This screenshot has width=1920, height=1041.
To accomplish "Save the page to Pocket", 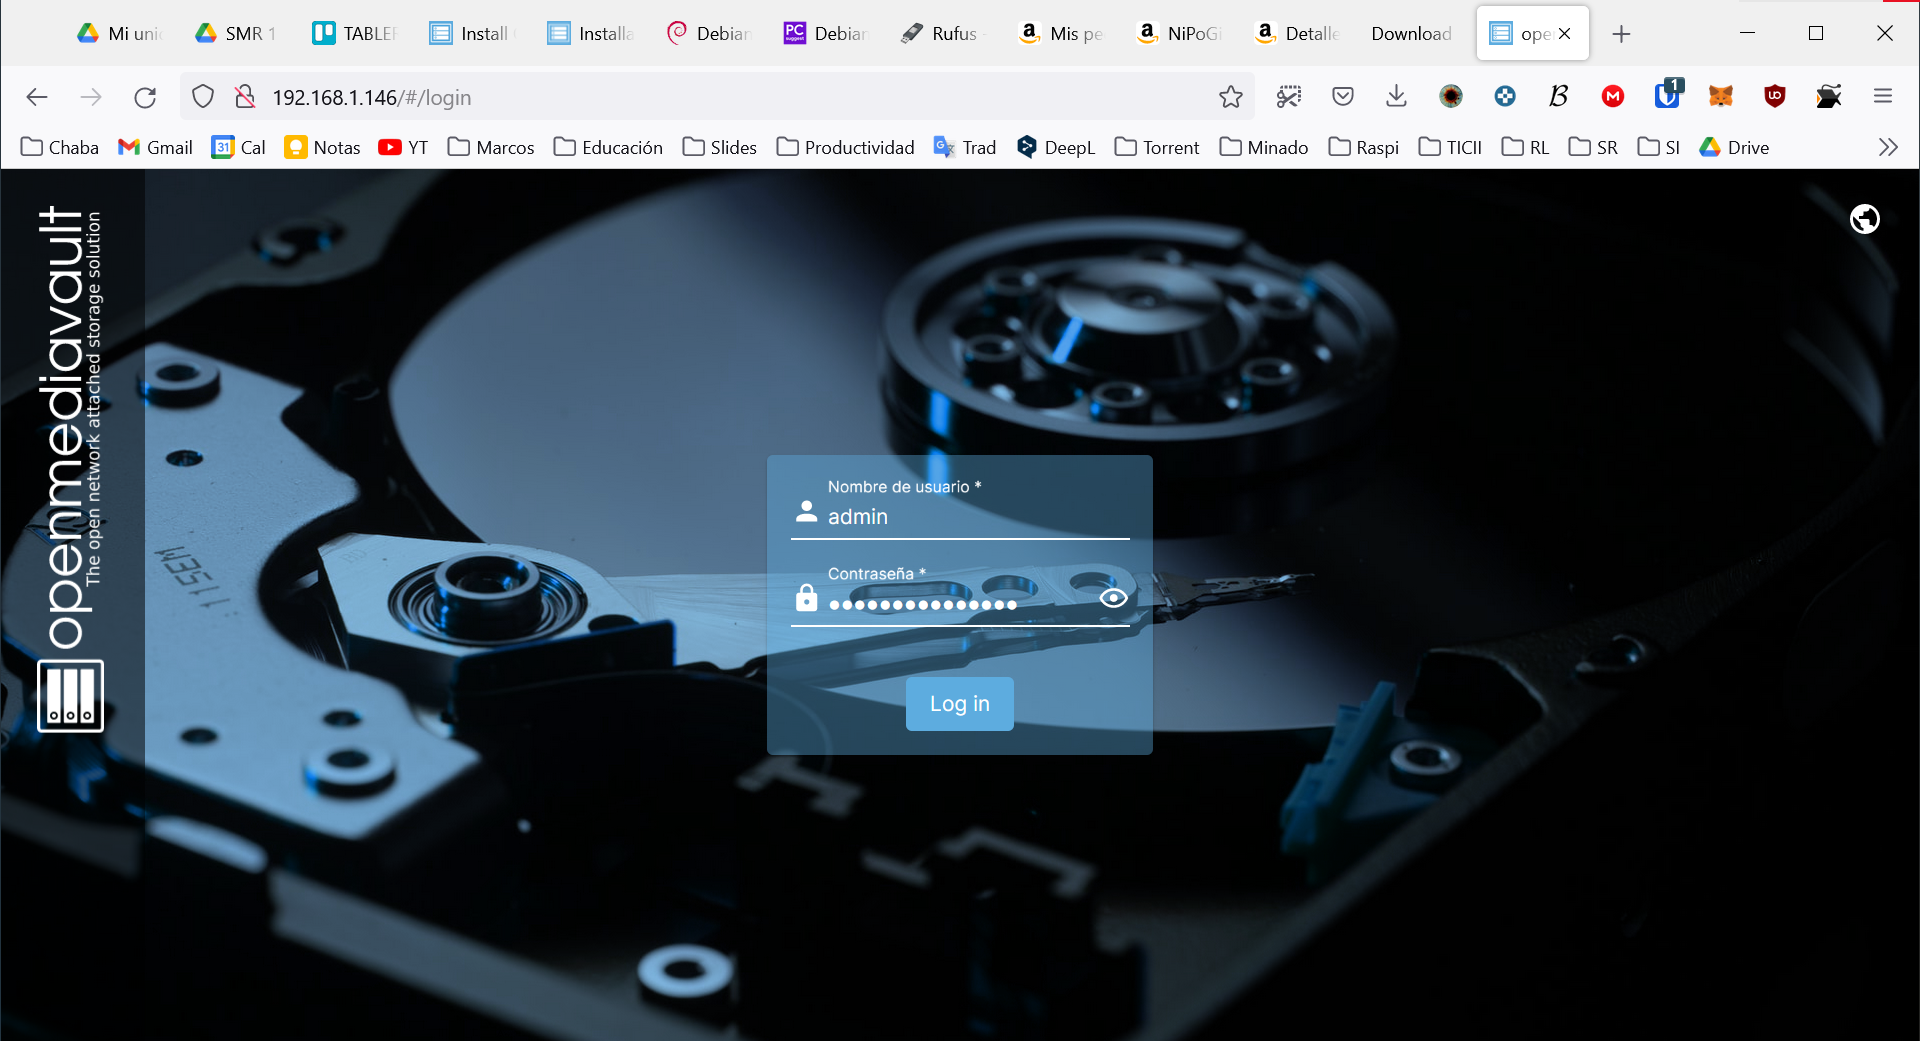I will coord(1343,96).
